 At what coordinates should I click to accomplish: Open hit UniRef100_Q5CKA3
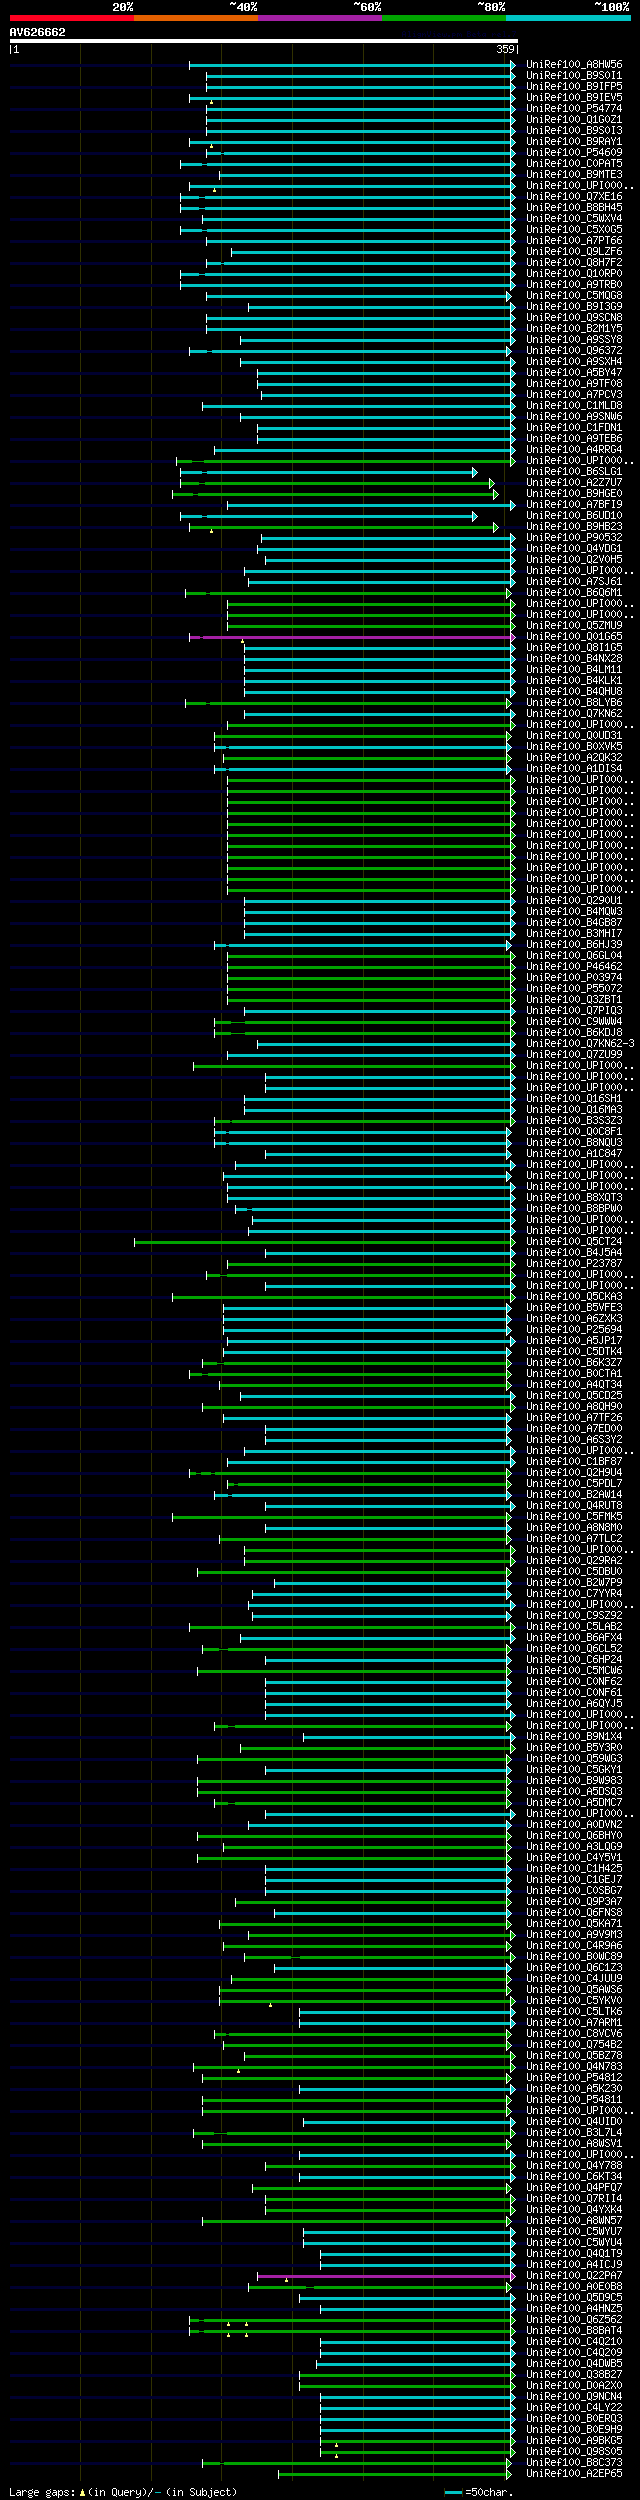574,1297
